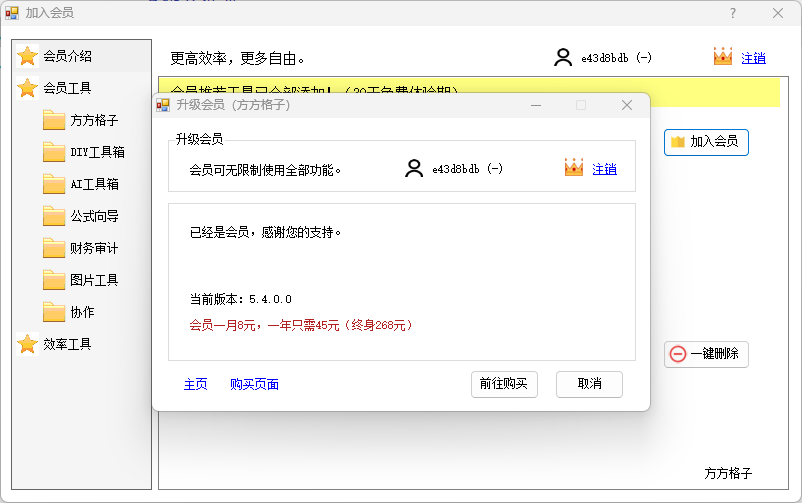Click the DIY工具箱 folder icon
The width and height of the screenshot is (802, 503).
[54, 152]
